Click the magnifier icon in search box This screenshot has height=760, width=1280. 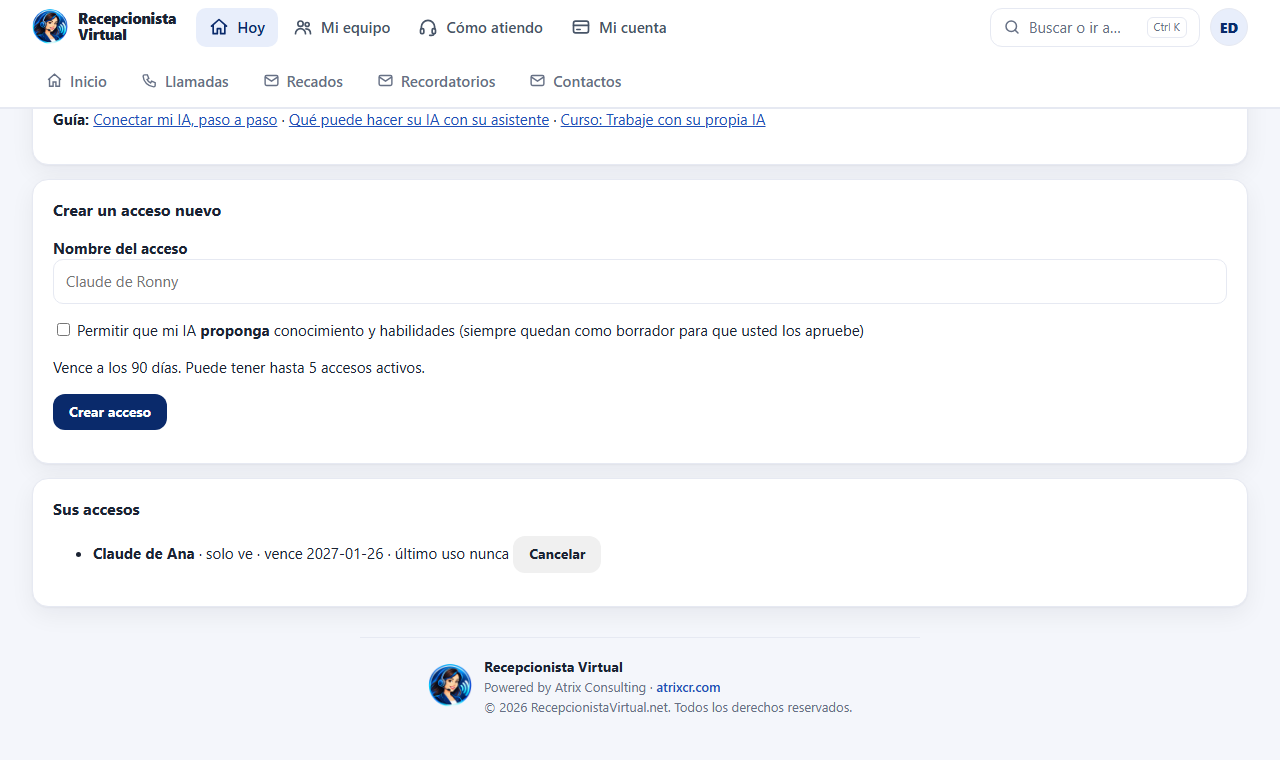[1012, 28]
